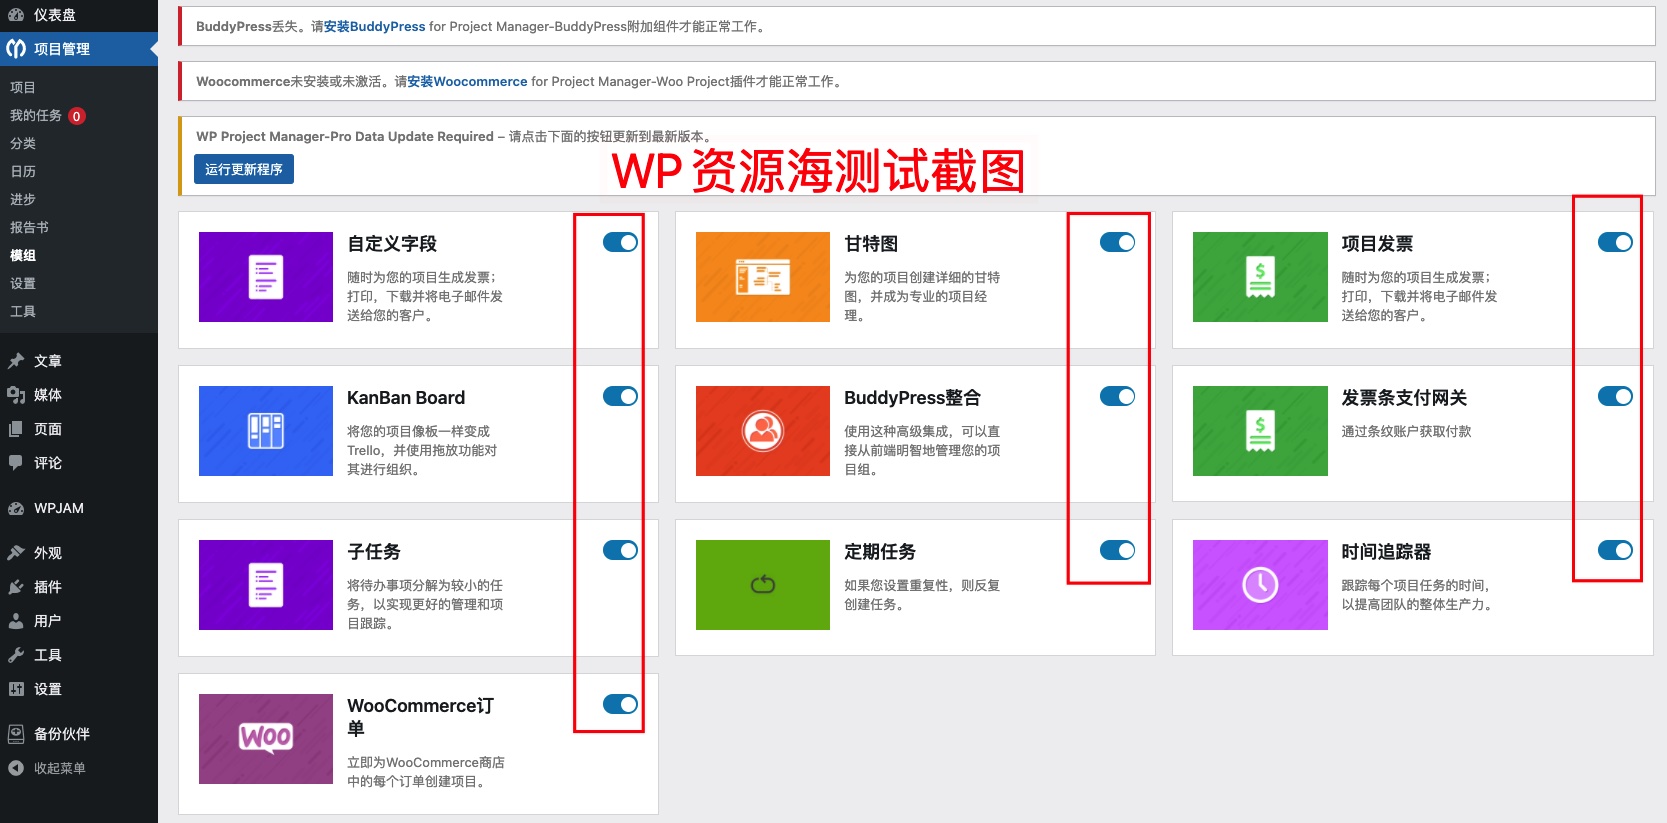Click the 安装Woocommerce link
The width and height of the screenshot is (1667, 823).
point(467,82)
